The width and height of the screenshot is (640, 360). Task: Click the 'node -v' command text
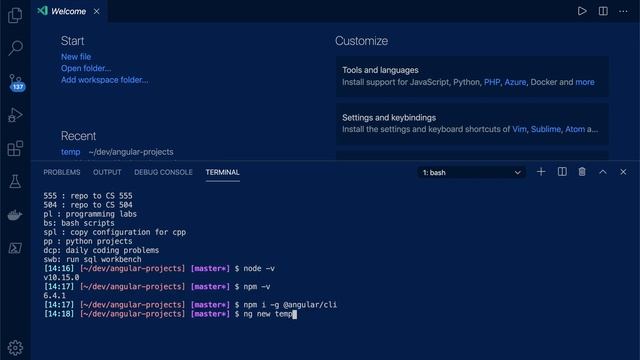click(x=259, y=269)
